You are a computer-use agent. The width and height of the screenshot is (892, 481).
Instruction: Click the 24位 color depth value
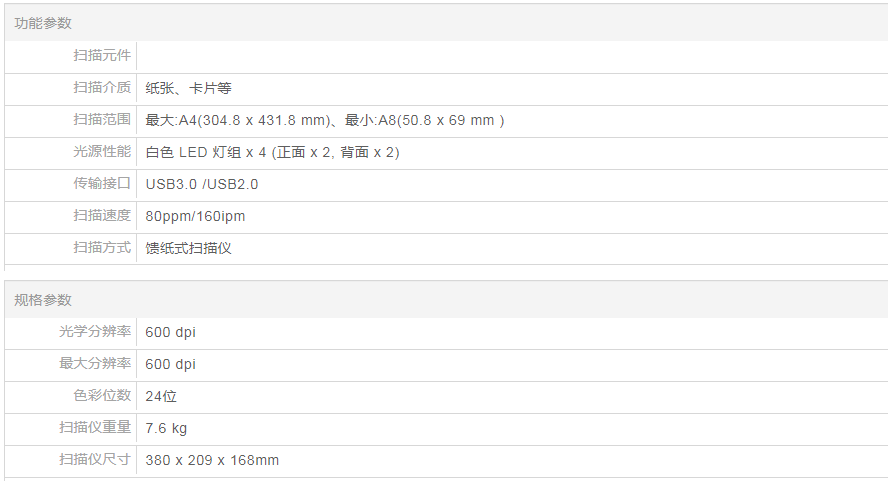tap(161, 396)
